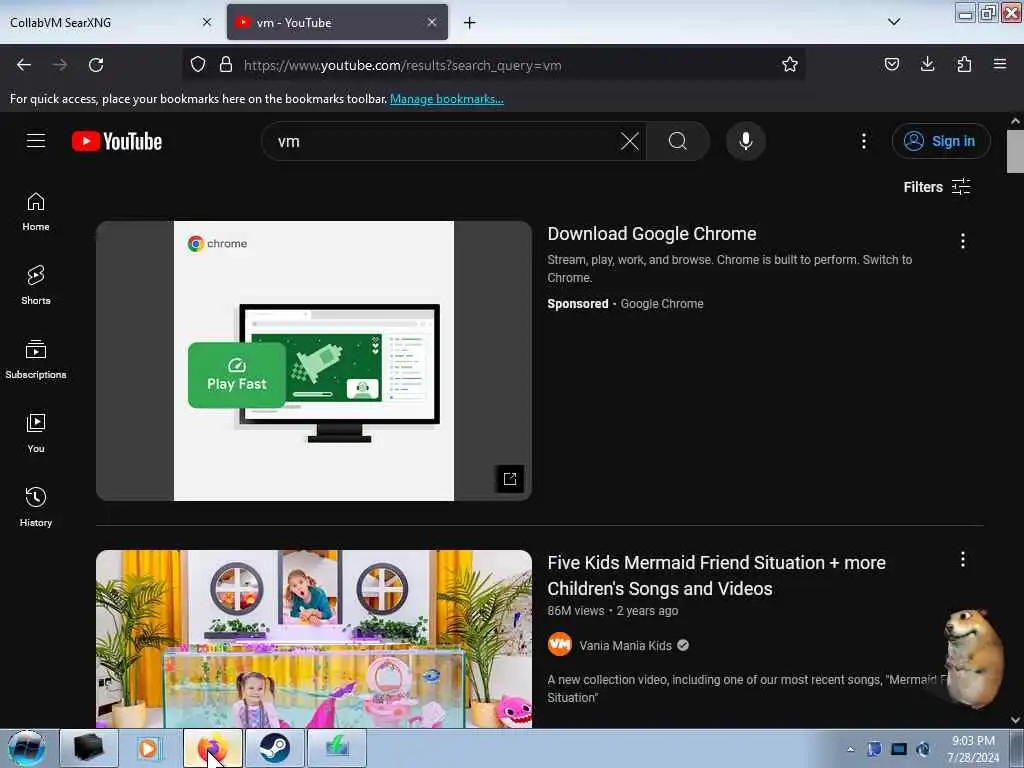Open History in the sidebar

coord(36,508)
